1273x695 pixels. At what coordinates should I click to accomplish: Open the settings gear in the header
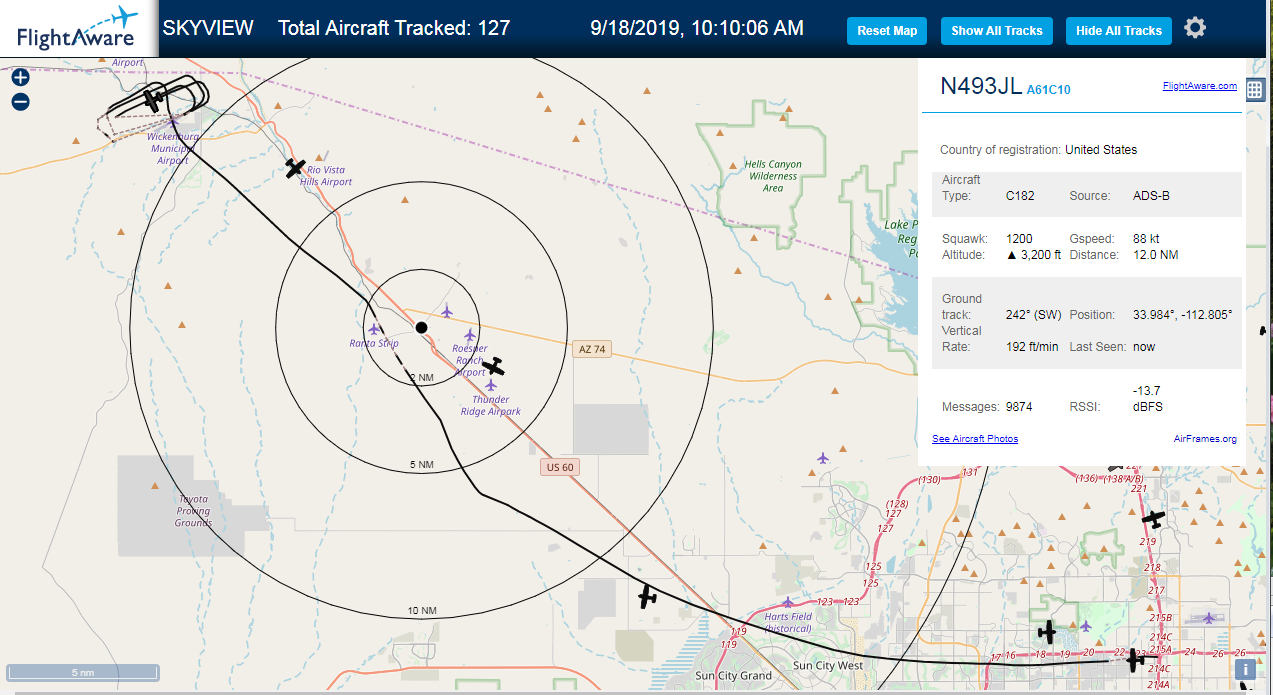point(1194,28)
